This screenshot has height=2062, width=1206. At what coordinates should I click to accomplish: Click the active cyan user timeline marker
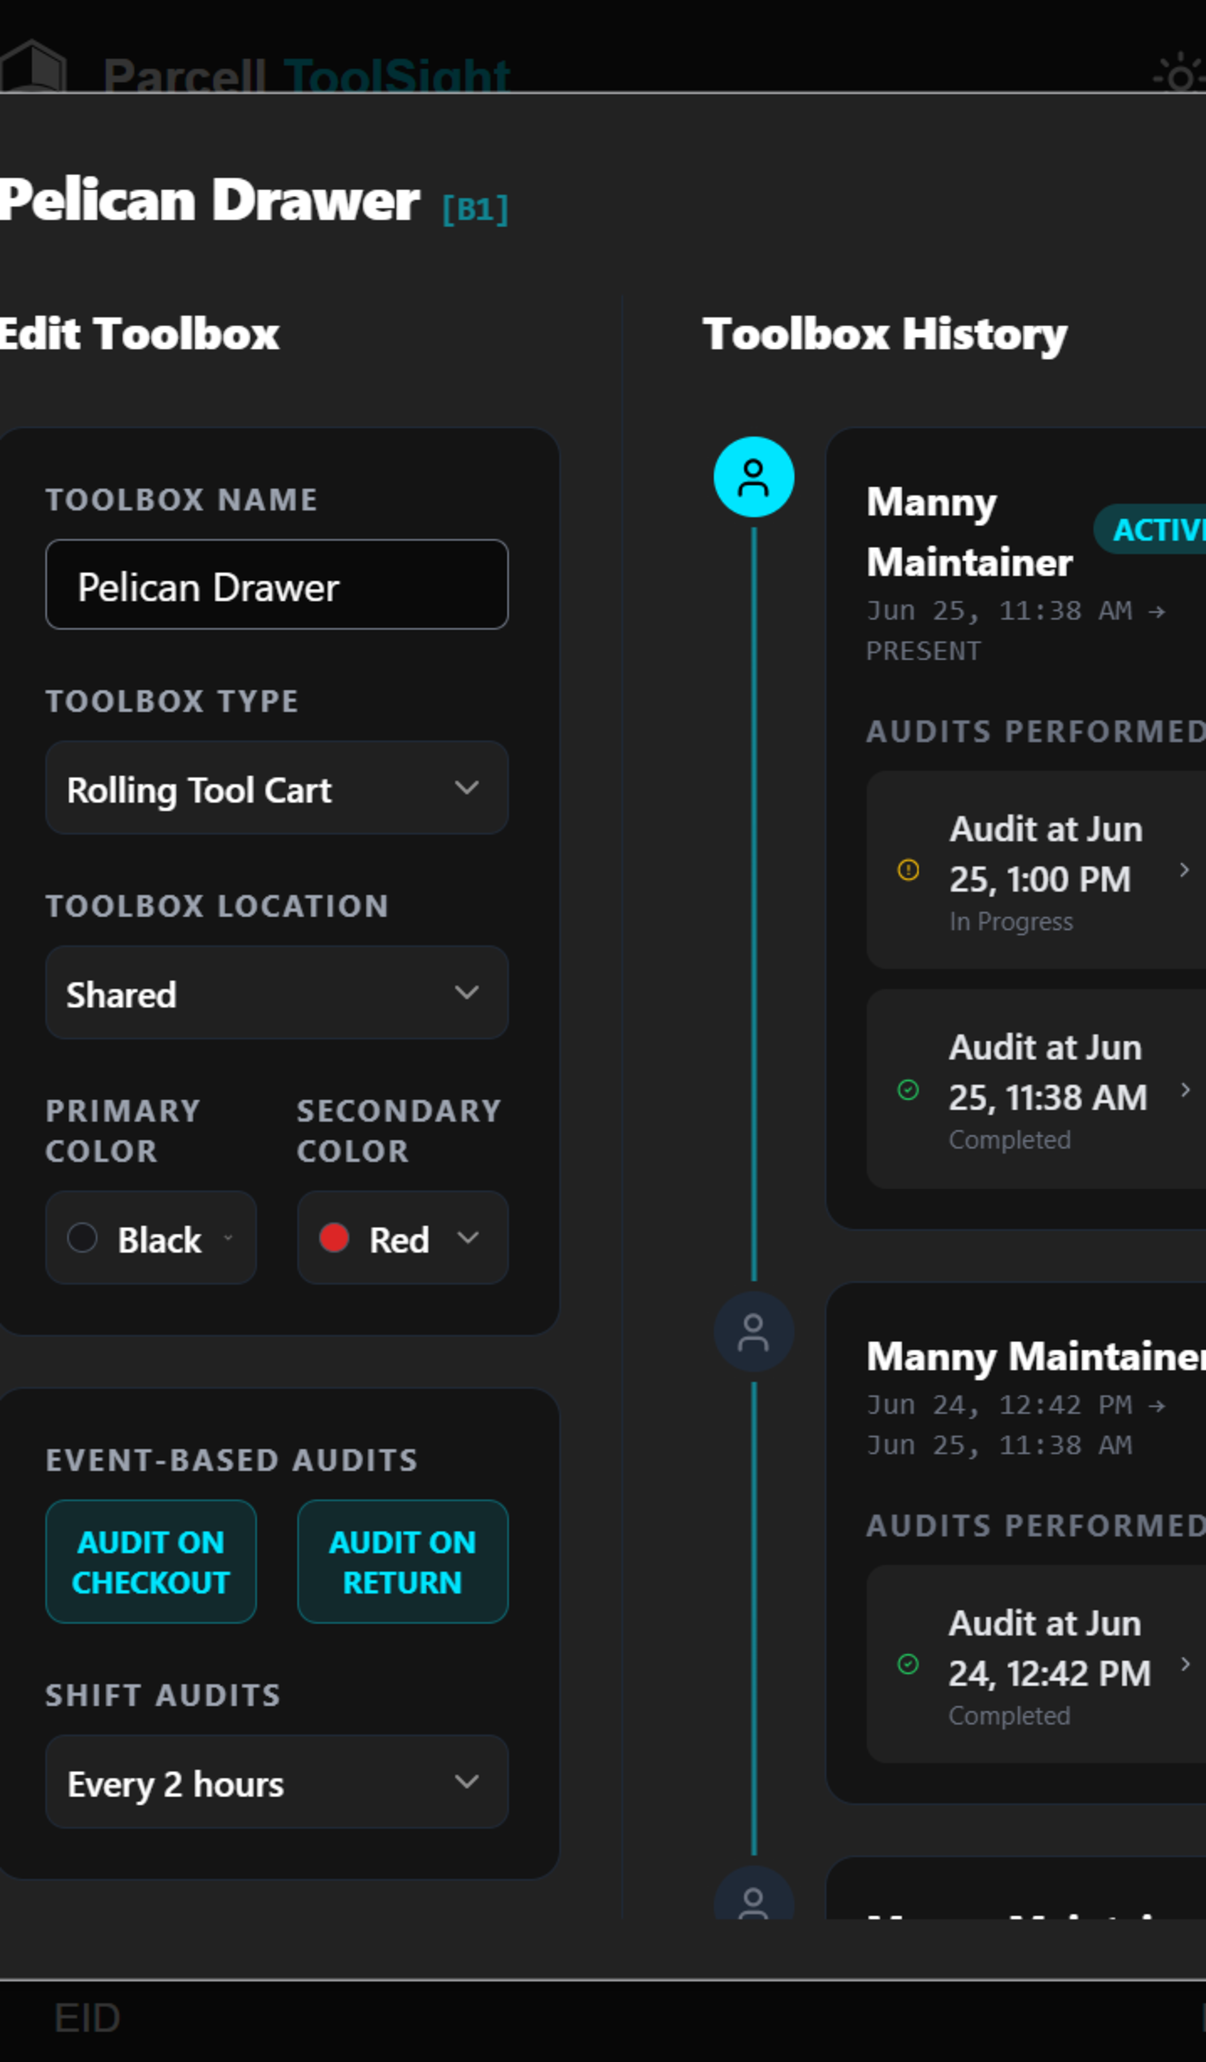(x=754, y=477)
